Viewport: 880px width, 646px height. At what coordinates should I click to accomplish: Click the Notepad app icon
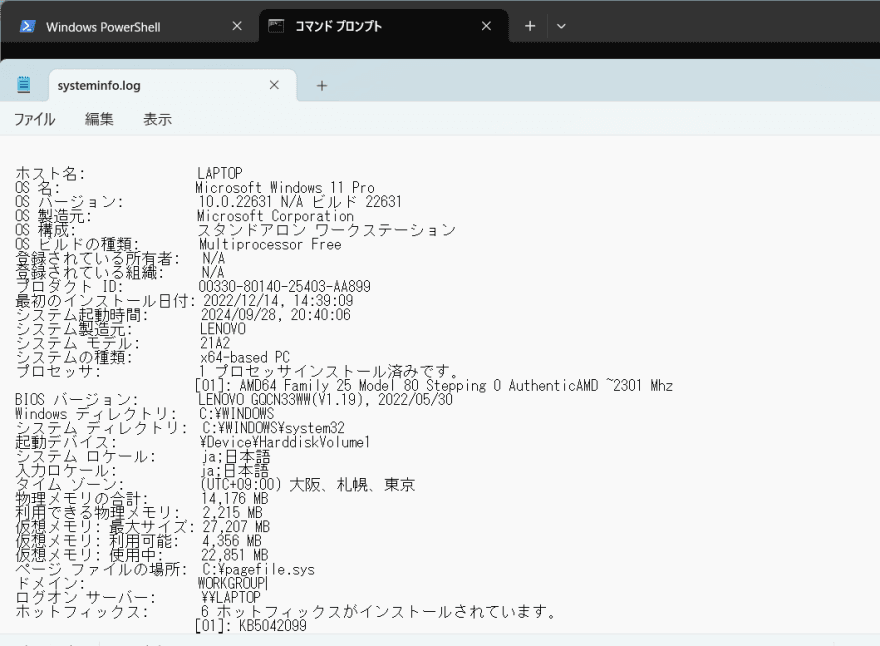click(x=23, y=85)
